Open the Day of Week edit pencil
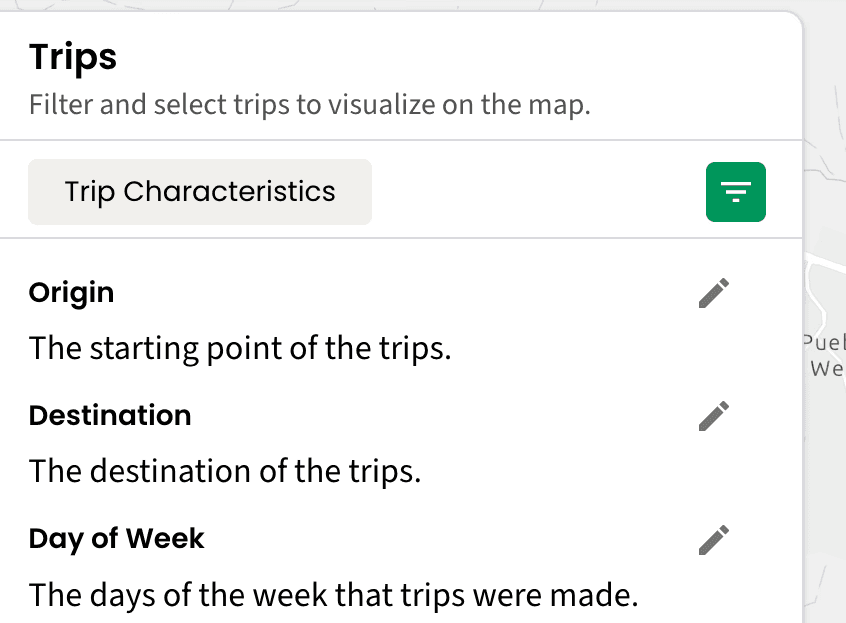Viewport: 846px width, 623px height. (713, 540)
